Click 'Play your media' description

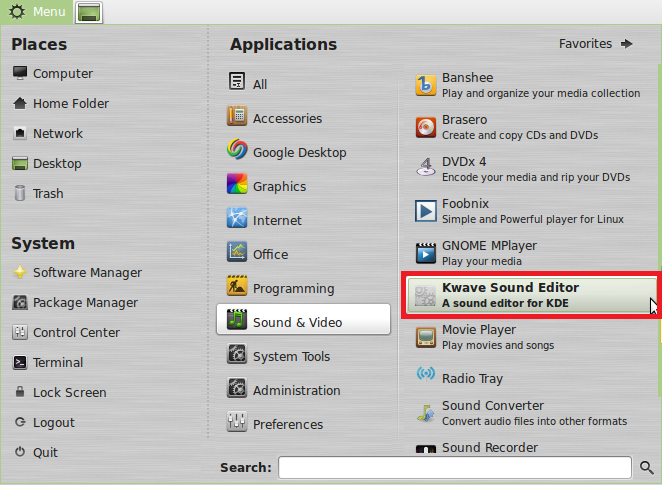pos(482,261)
